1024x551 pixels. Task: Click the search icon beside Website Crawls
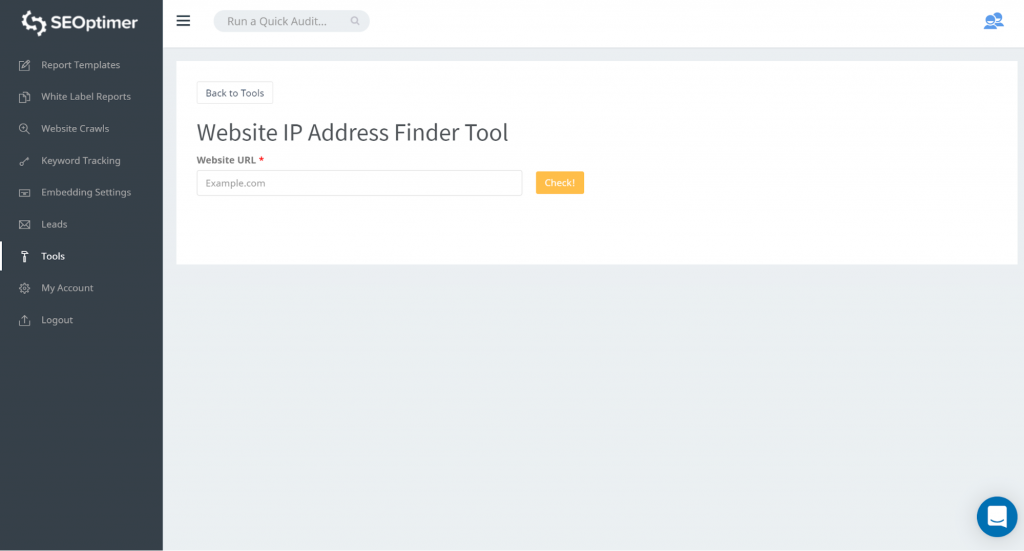pyautogui.click(x=25, y=129)
